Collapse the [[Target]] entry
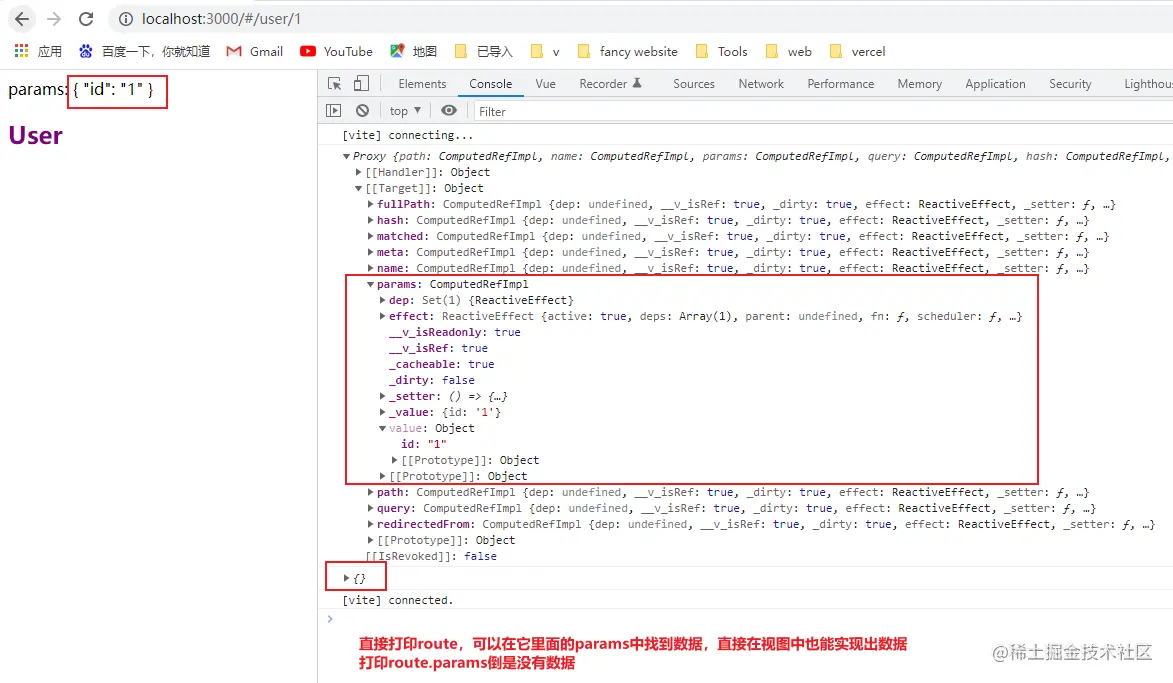Screen dimensions: 1173x683 tap(358, 189)
